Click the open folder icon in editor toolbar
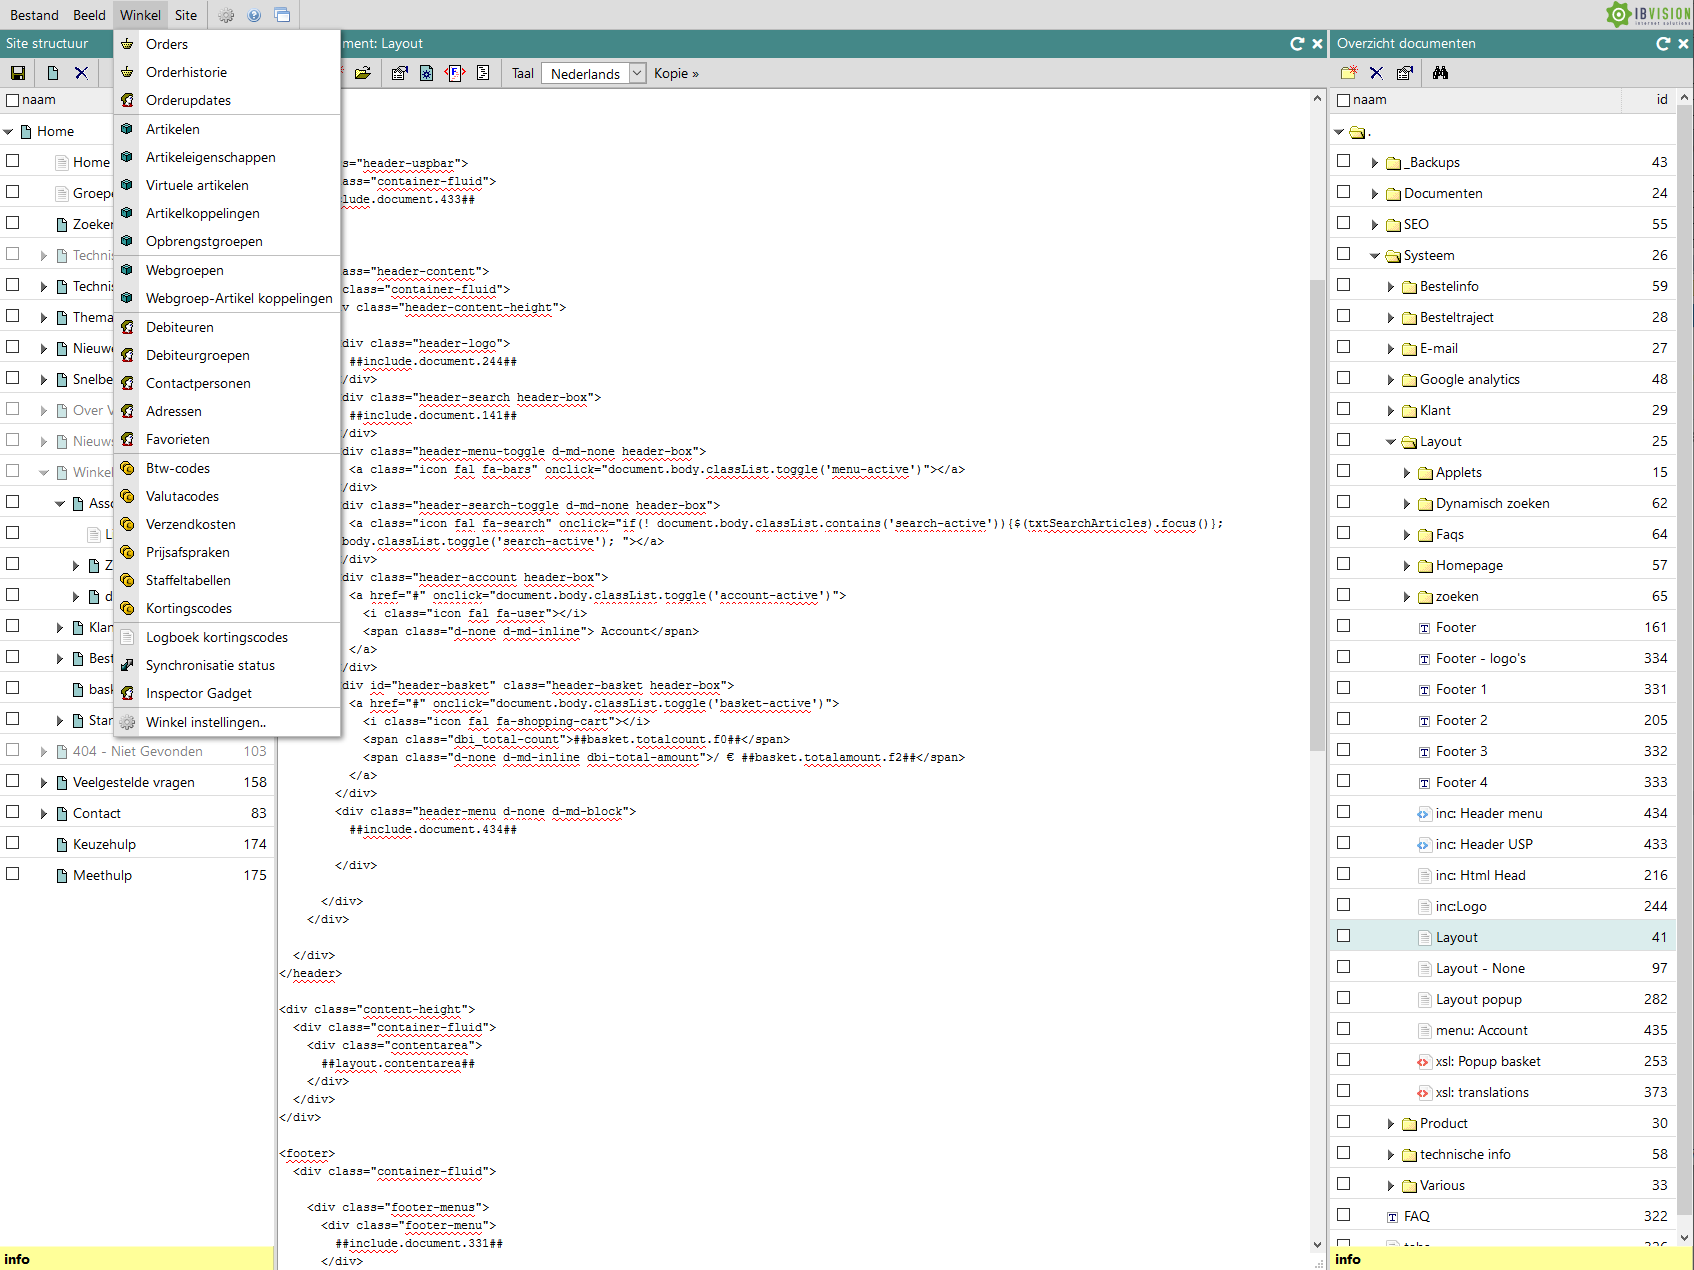 [363, 73]
